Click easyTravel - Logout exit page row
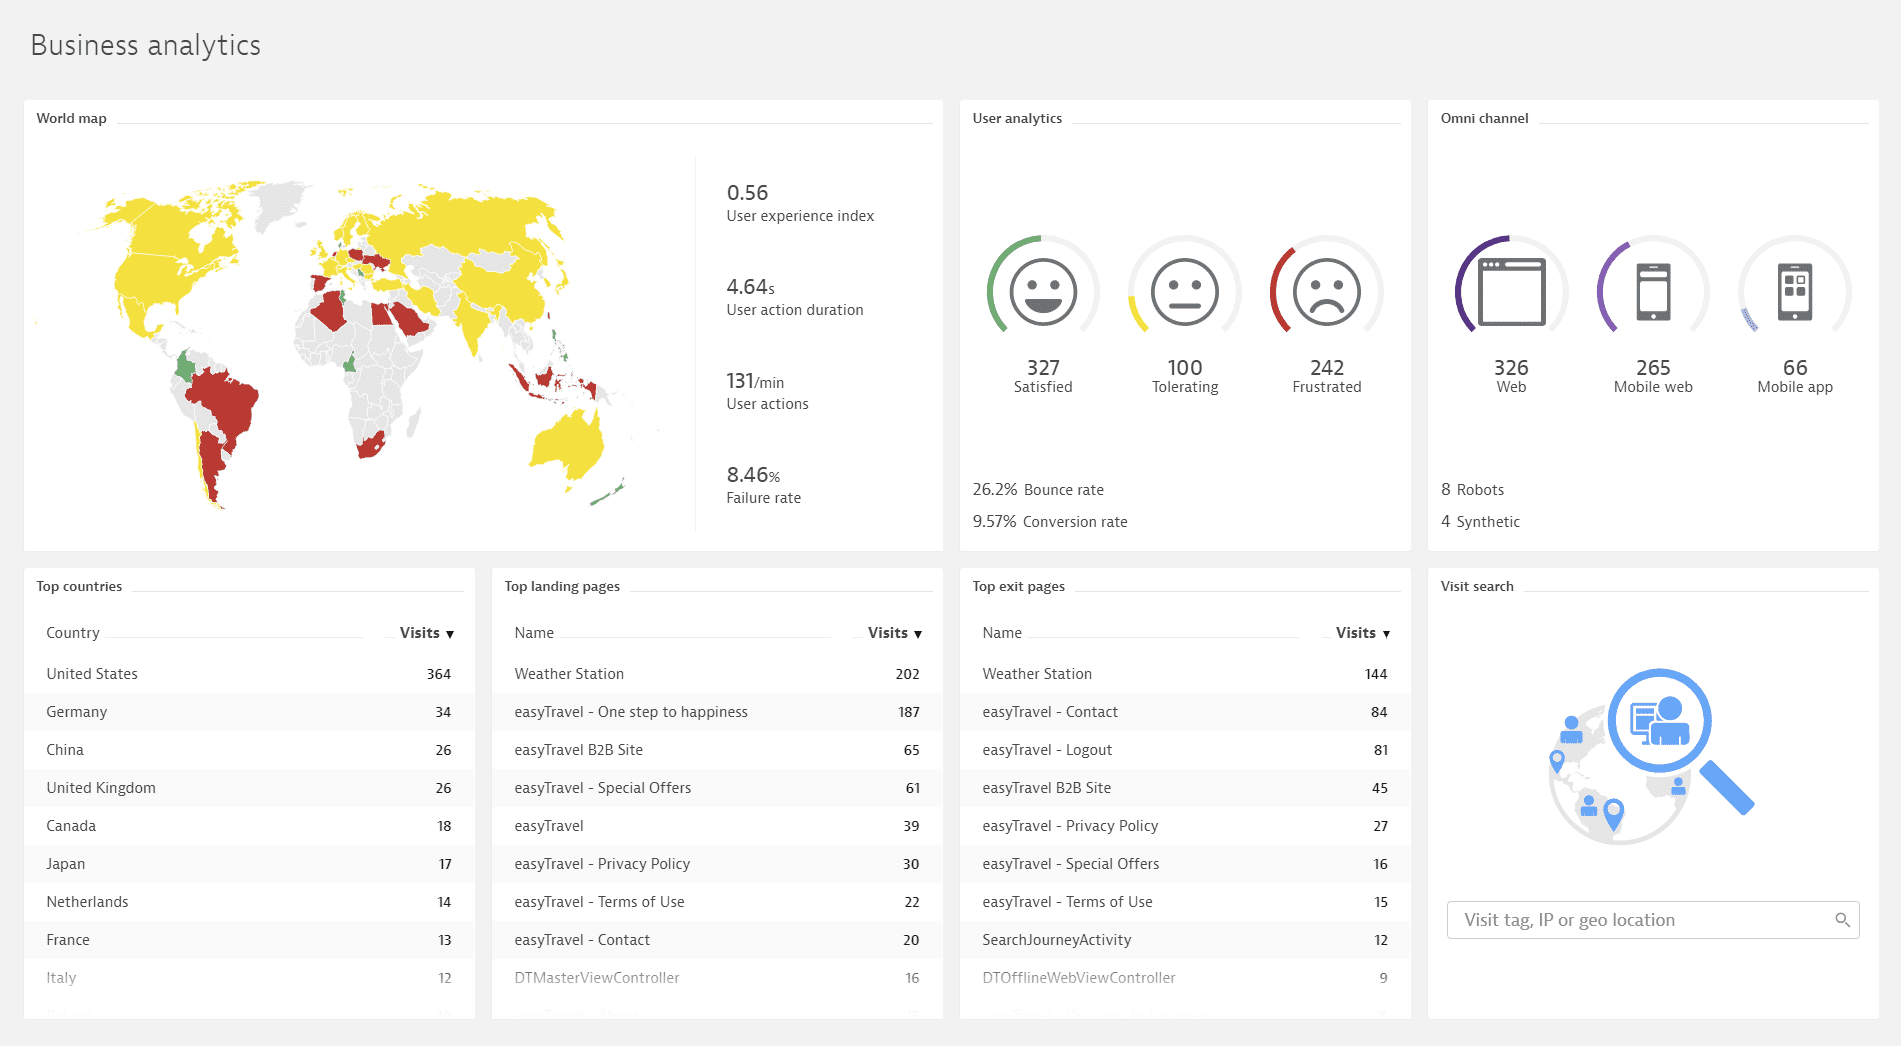The height and width of the screenshot is (1046, 1901). point(1185,750)
